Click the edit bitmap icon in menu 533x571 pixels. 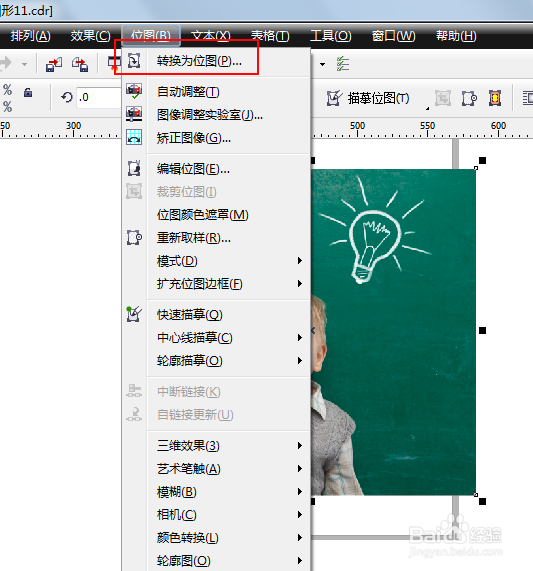[134, 168]
